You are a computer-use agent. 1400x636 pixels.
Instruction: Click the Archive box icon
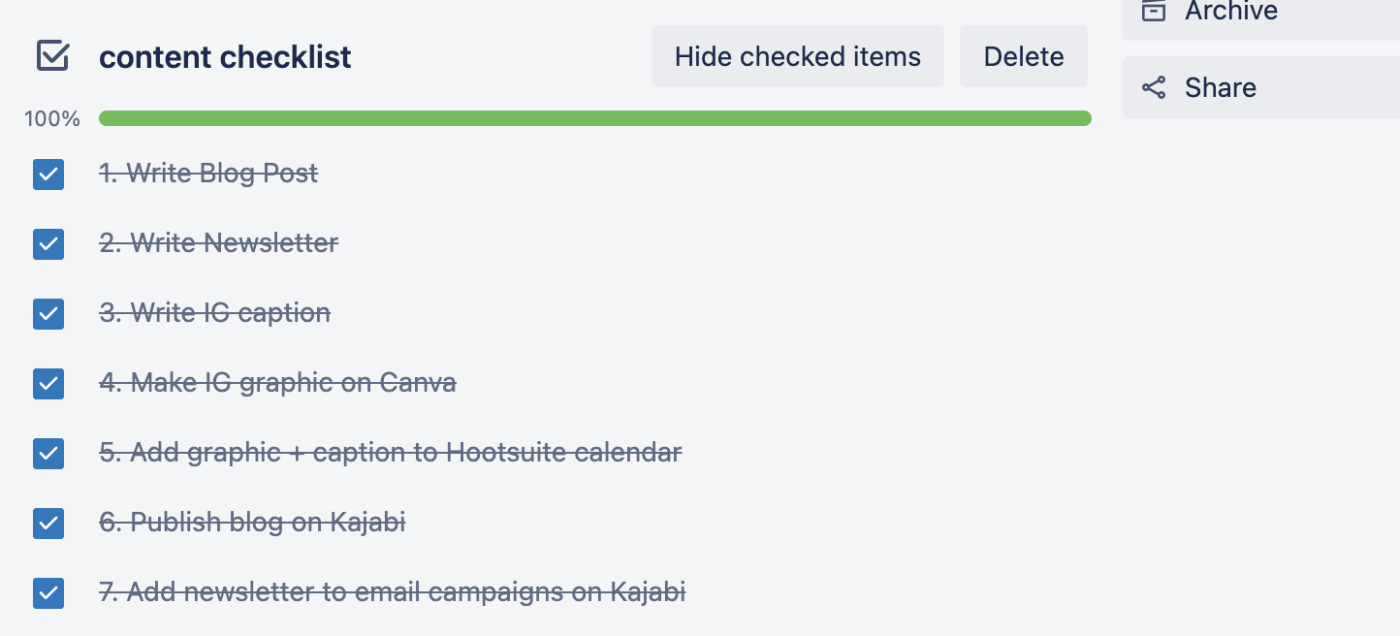(x=1154, y=11)
